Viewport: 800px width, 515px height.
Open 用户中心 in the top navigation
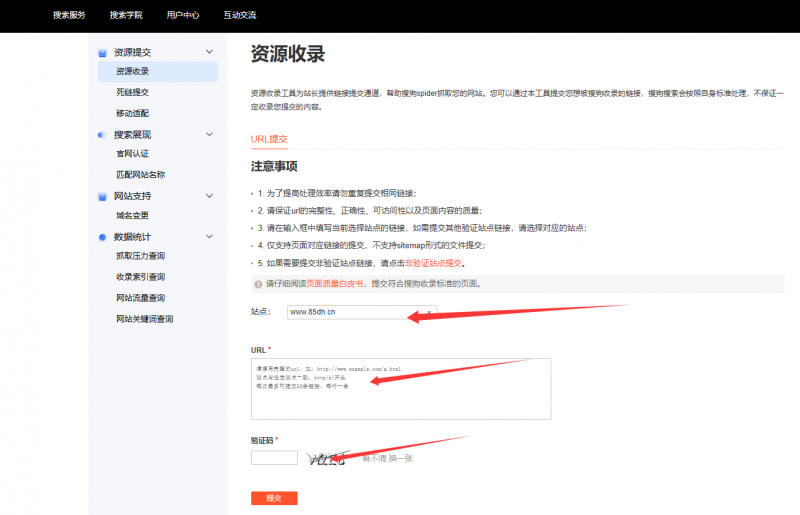click(x=183, y=15)
